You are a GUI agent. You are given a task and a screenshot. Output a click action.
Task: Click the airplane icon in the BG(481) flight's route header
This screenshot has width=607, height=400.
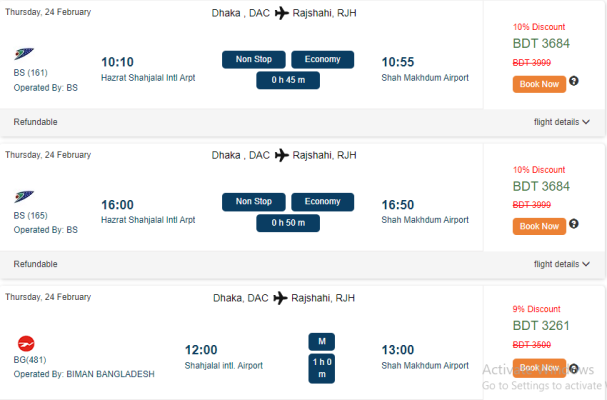[280, 298]
